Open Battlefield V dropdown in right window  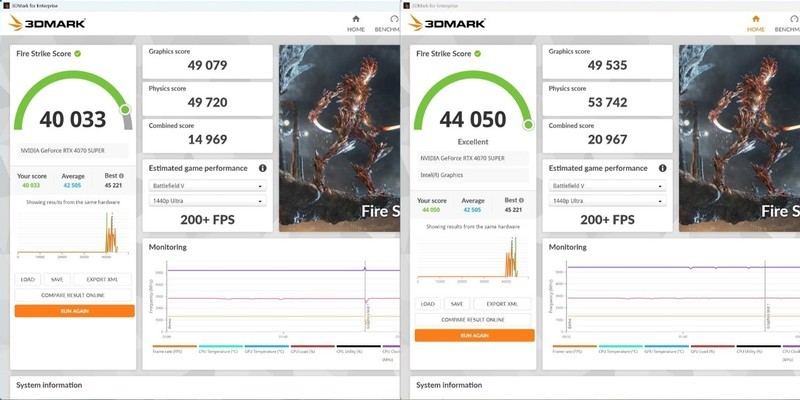(607, 186)
